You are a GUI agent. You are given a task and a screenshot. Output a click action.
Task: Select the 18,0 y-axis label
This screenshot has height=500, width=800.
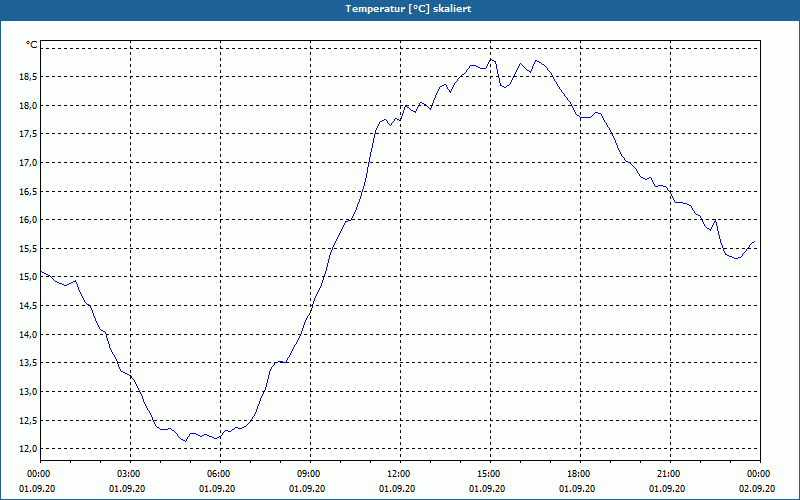[29, 106]
